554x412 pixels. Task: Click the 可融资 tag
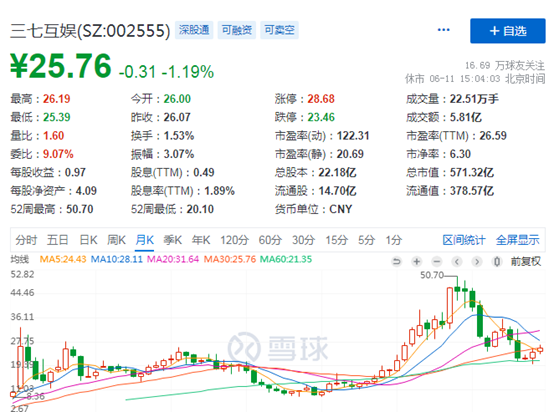[x=236, y=30]
